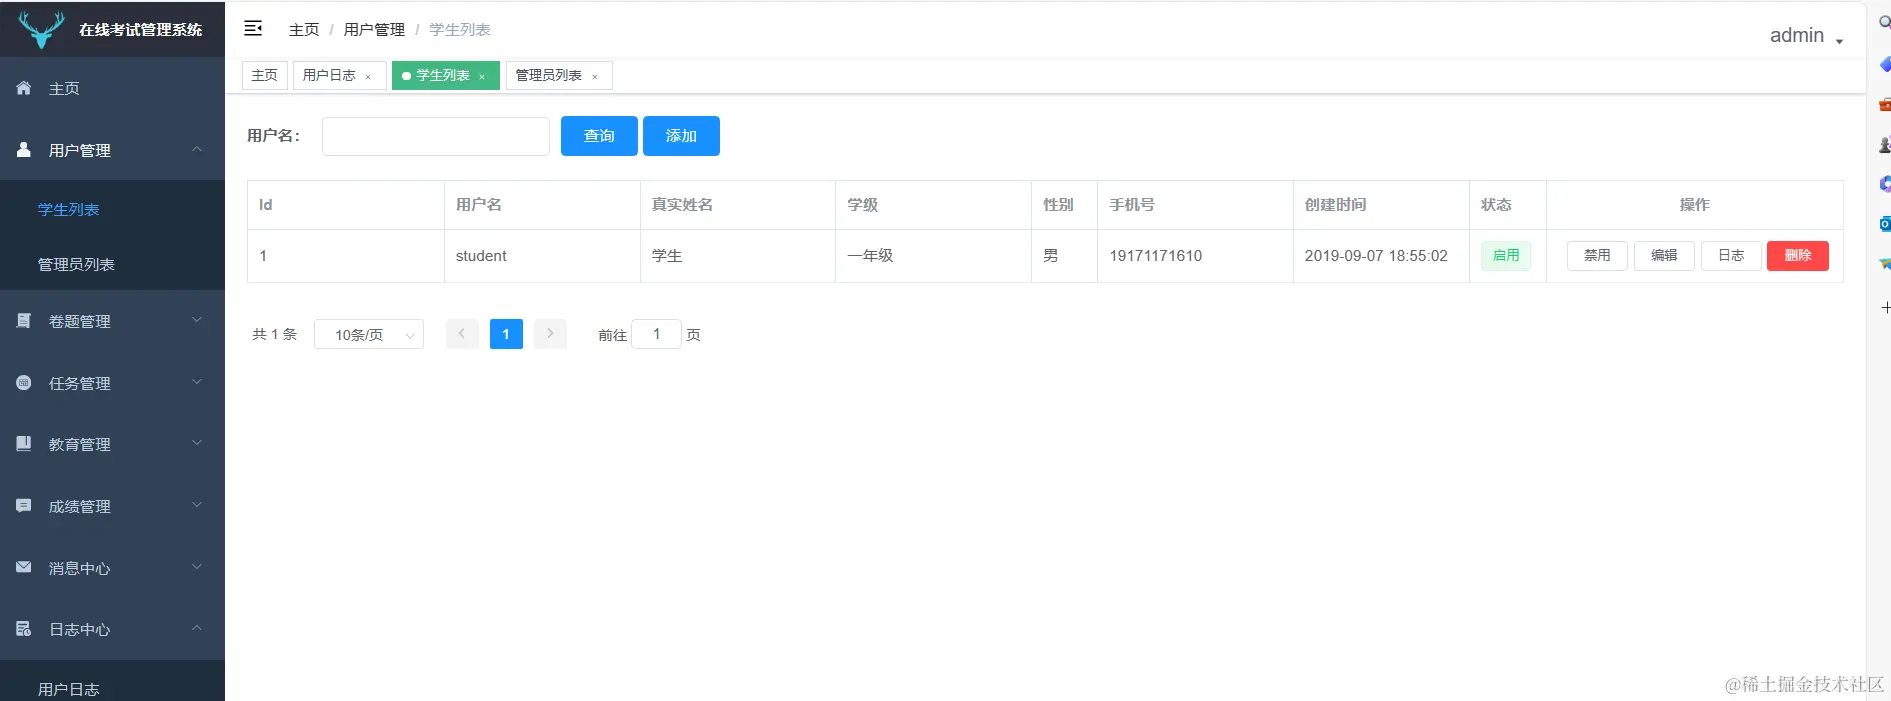Viewport: 1891px width, 701px height.
Task: Open the admin account dropdown
Action: pyautogui.click(x=1805, y=36)
